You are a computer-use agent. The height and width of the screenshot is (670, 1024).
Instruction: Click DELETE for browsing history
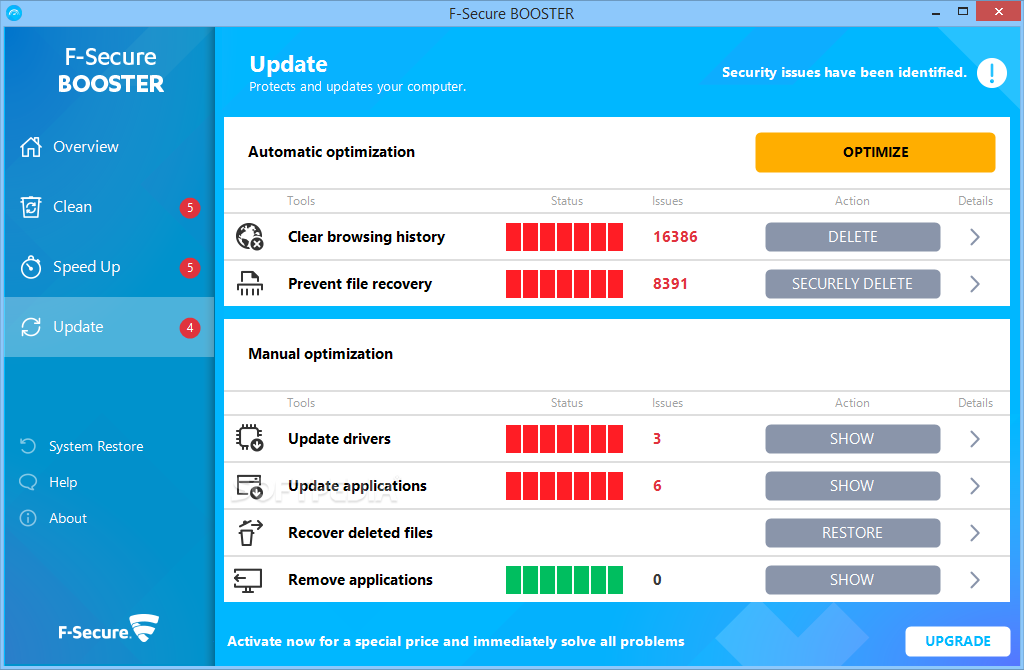click(x=852, y=237)
